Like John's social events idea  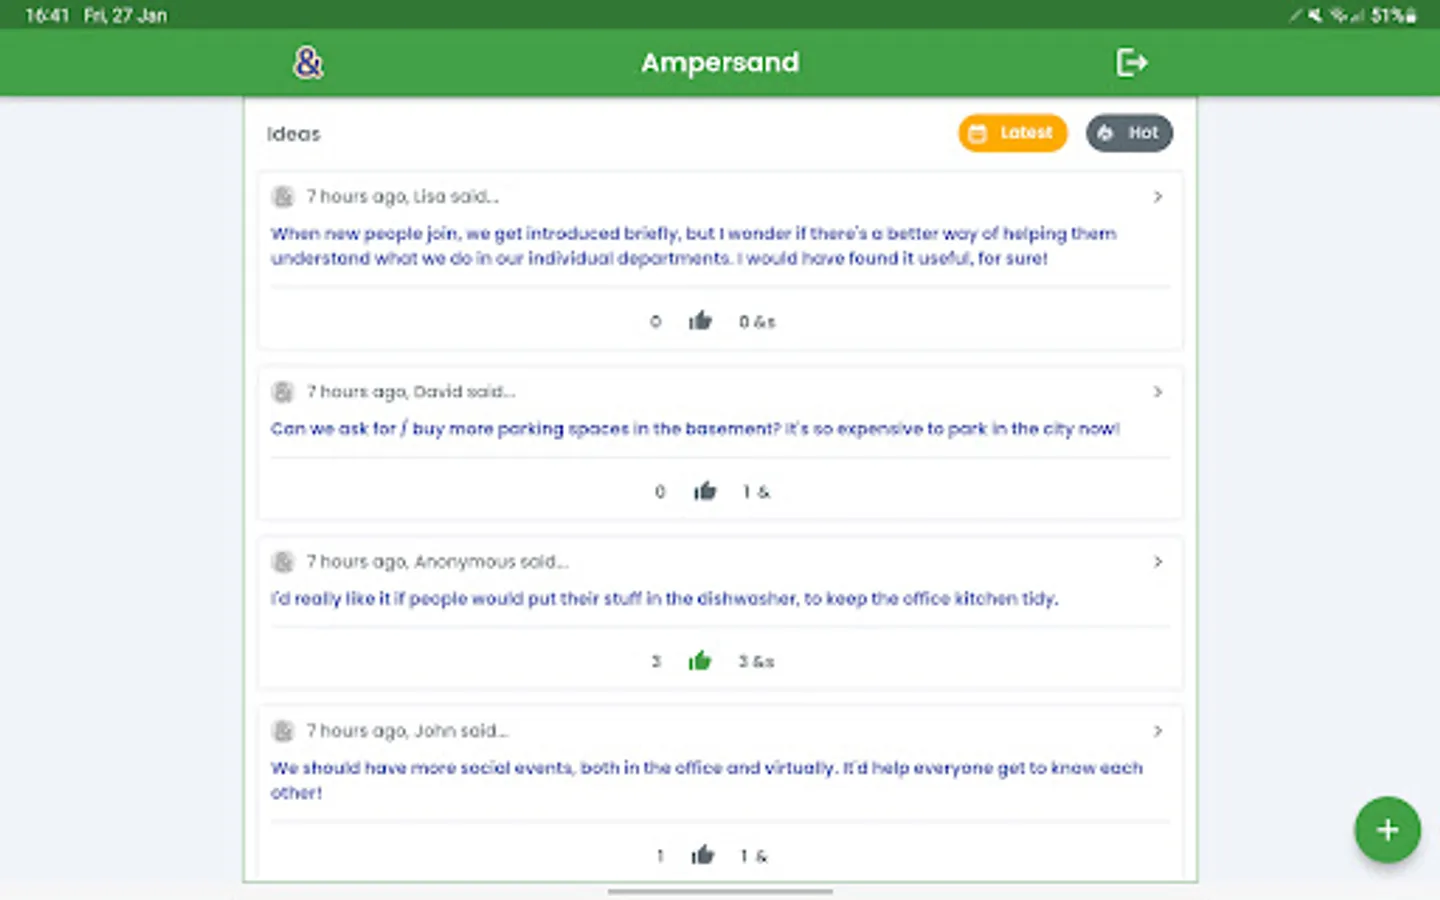point(703,855)
